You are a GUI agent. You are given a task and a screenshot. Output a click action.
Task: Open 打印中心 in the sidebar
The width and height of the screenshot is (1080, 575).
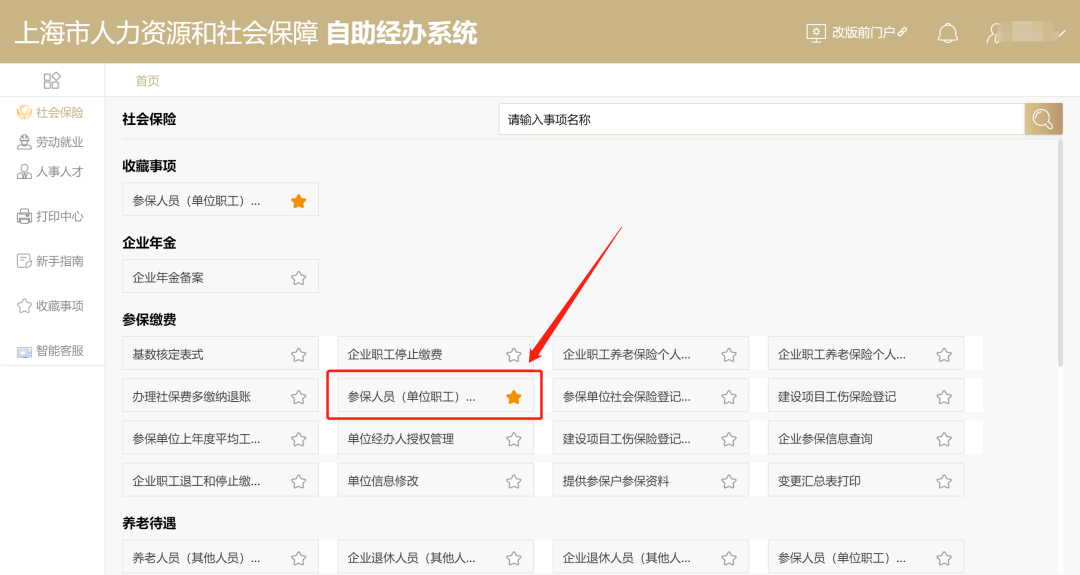50,216
